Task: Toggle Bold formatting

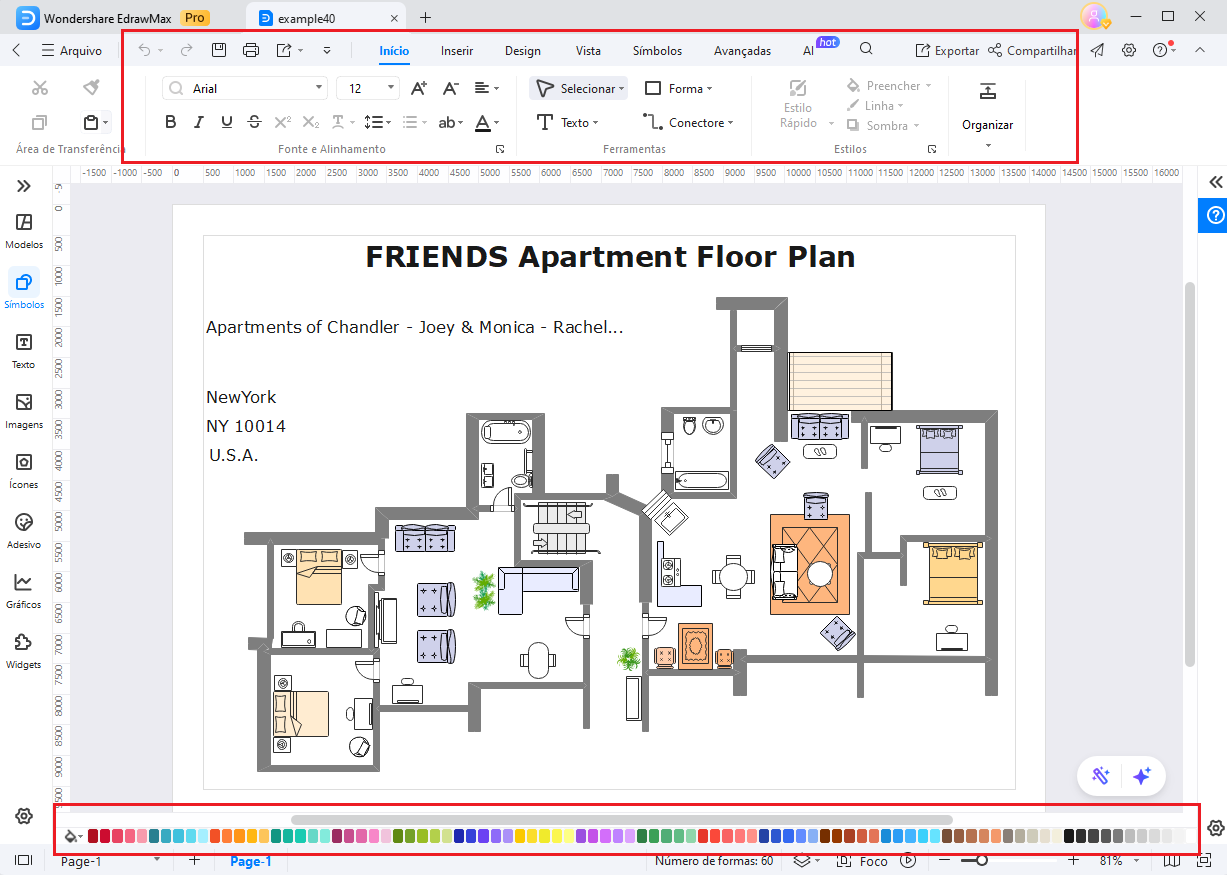Action: [x=170, y=122]
